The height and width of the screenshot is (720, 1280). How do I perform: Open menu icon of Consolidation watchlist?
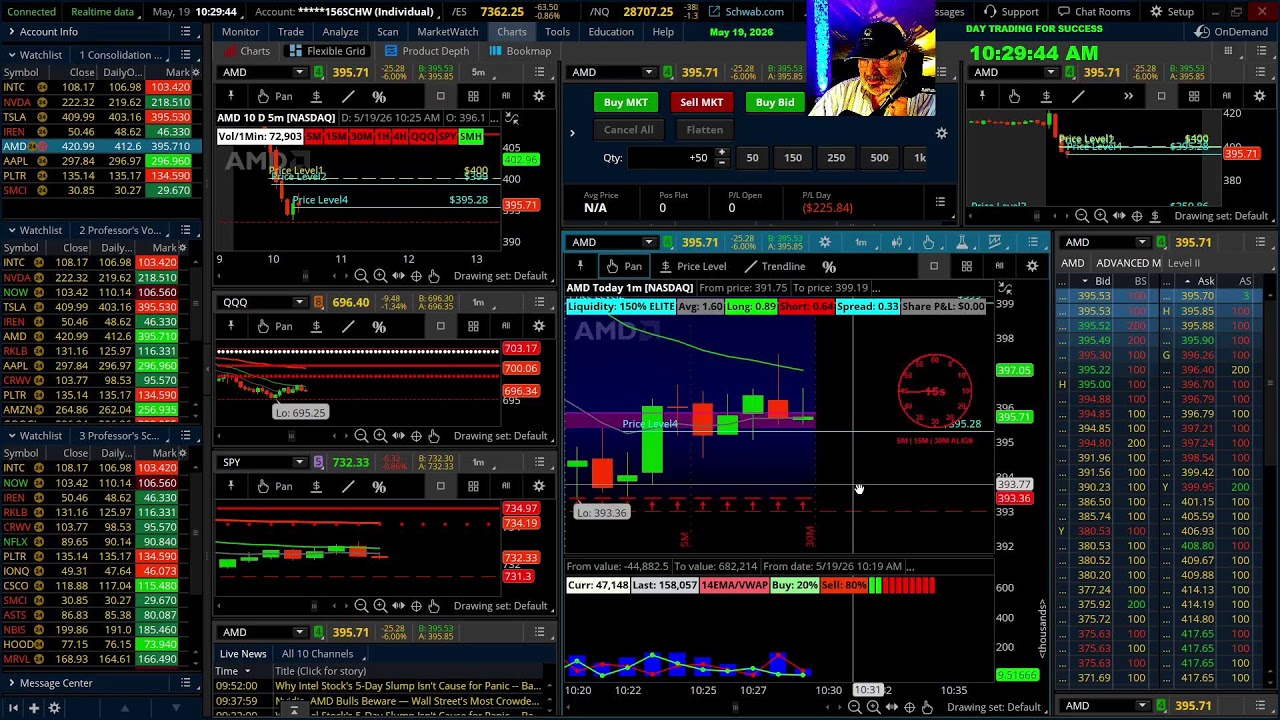point(185,55)
